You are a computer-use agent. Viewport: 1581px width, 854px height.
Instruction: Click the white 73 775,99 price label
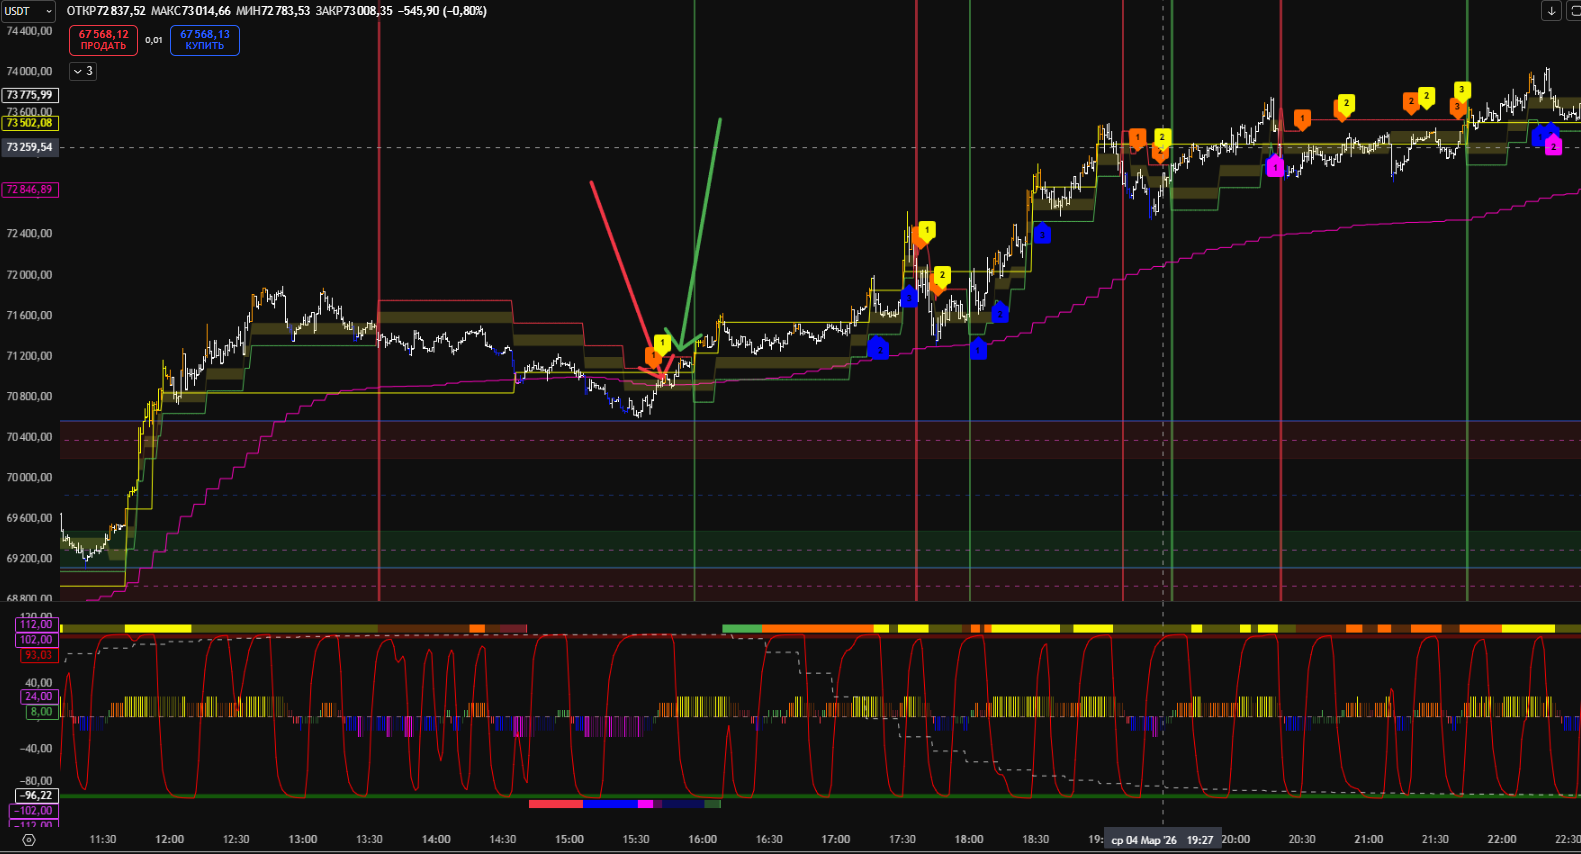(x=30, y=95)
